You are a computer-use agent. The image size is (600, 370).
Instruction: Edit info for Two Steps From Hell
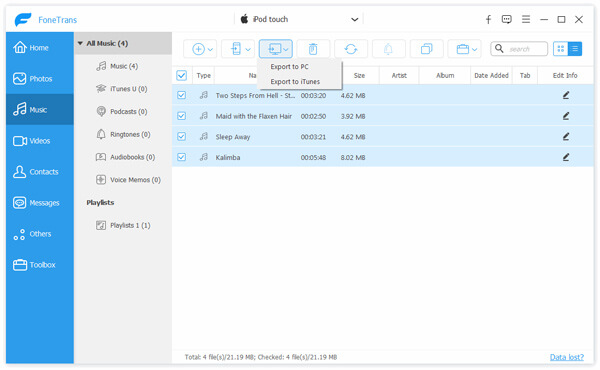[x=566, y=95]
